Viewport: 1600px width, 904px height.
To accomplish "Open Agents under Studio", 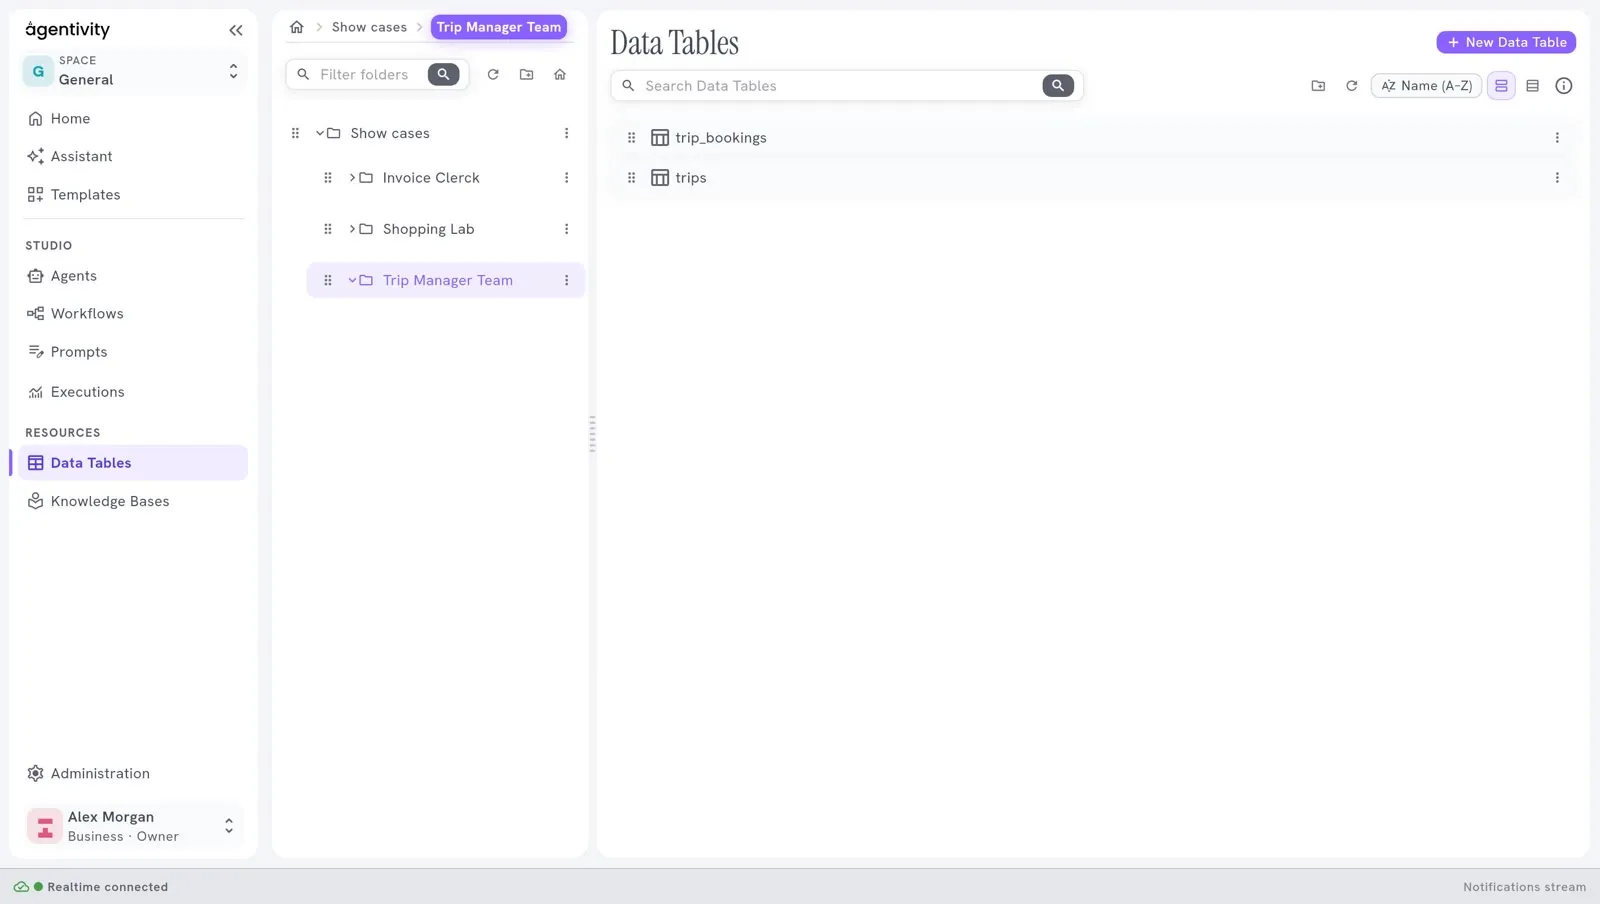I will tap(133, 276).
